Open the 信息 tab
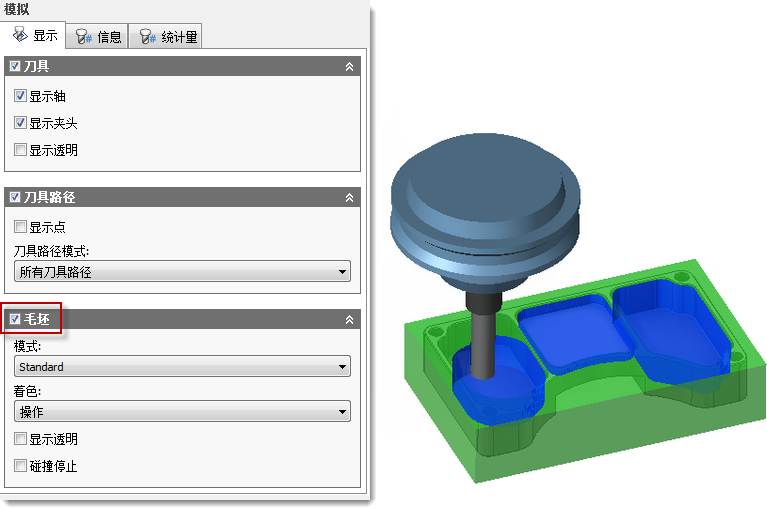Image resolution: width=767 pixels, height=508 pixels. (x=97, y=37)
